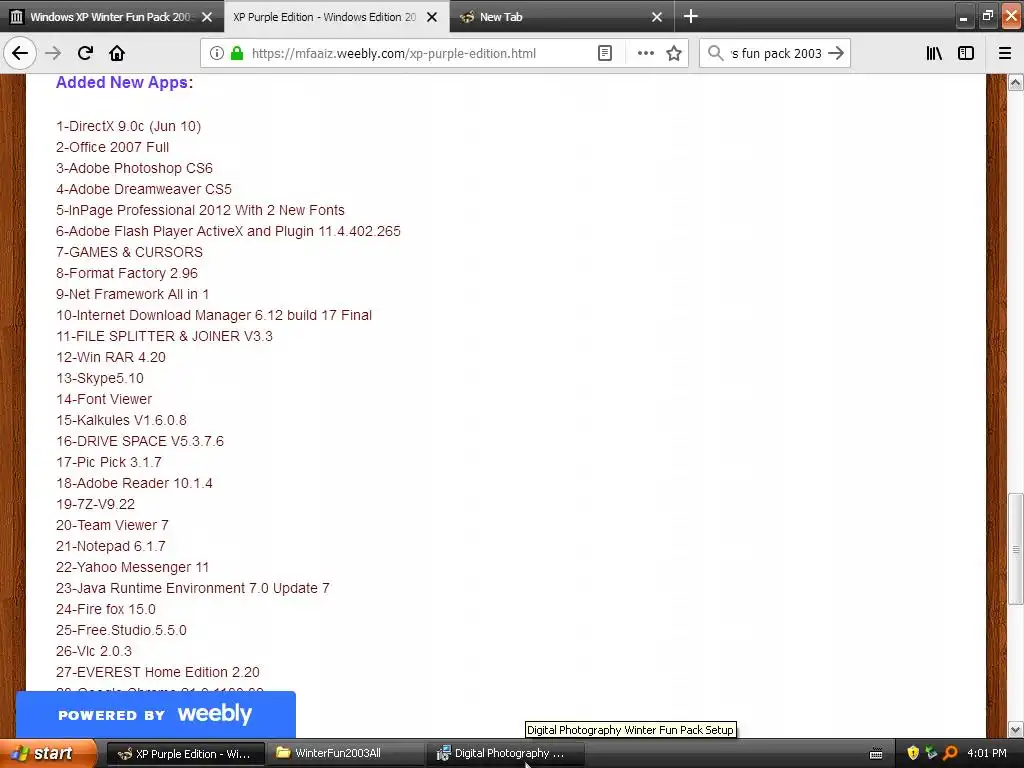
Task: Submit the search with the arrow button
Action: click(836, 54)
